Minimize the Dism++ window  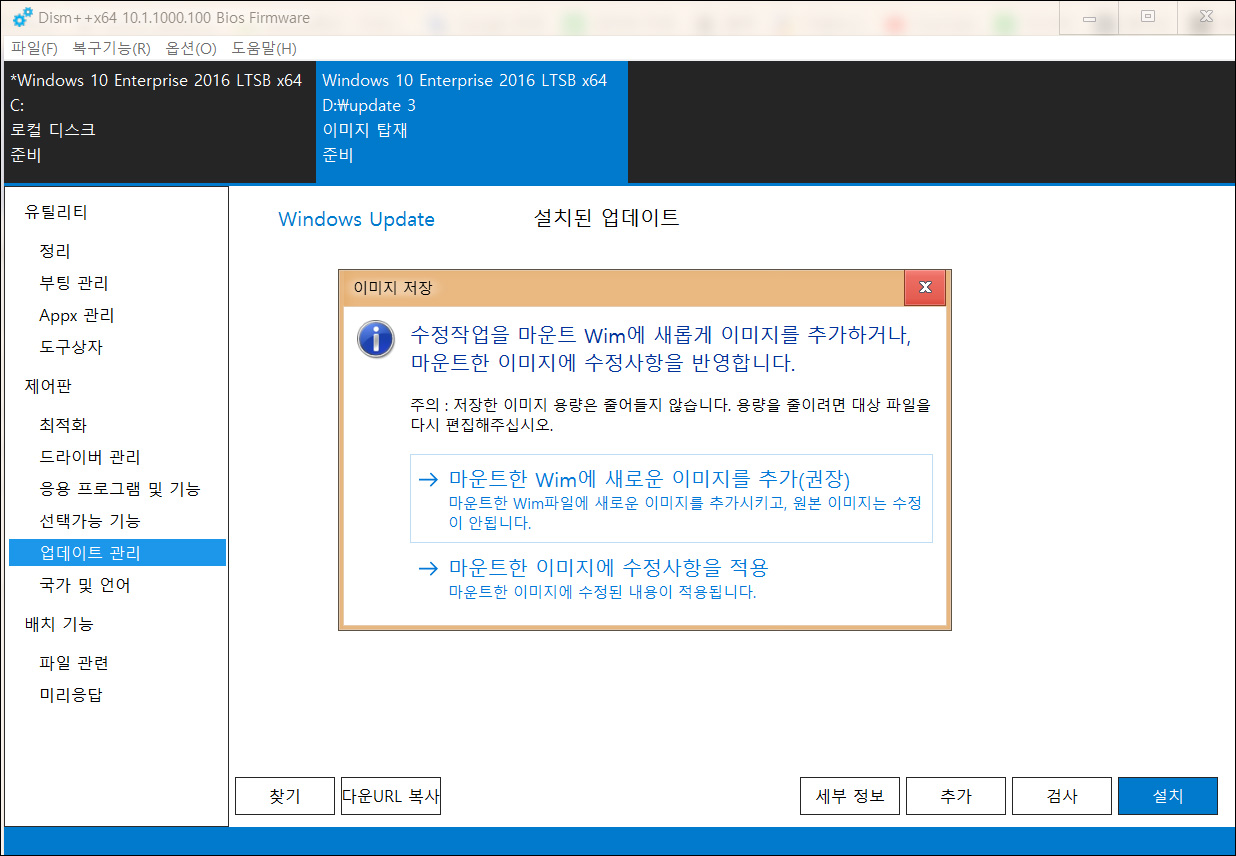pos(1089,17)
